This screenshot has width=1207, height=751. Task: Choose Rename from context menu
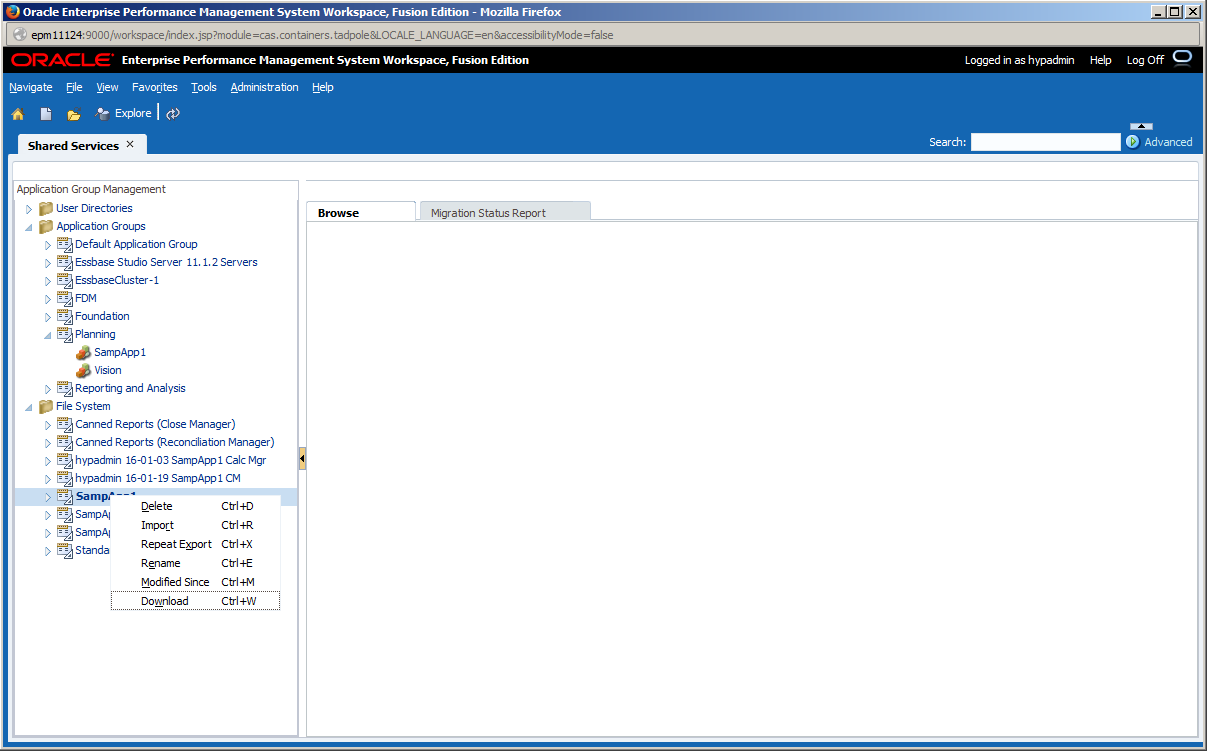point(195,563)
